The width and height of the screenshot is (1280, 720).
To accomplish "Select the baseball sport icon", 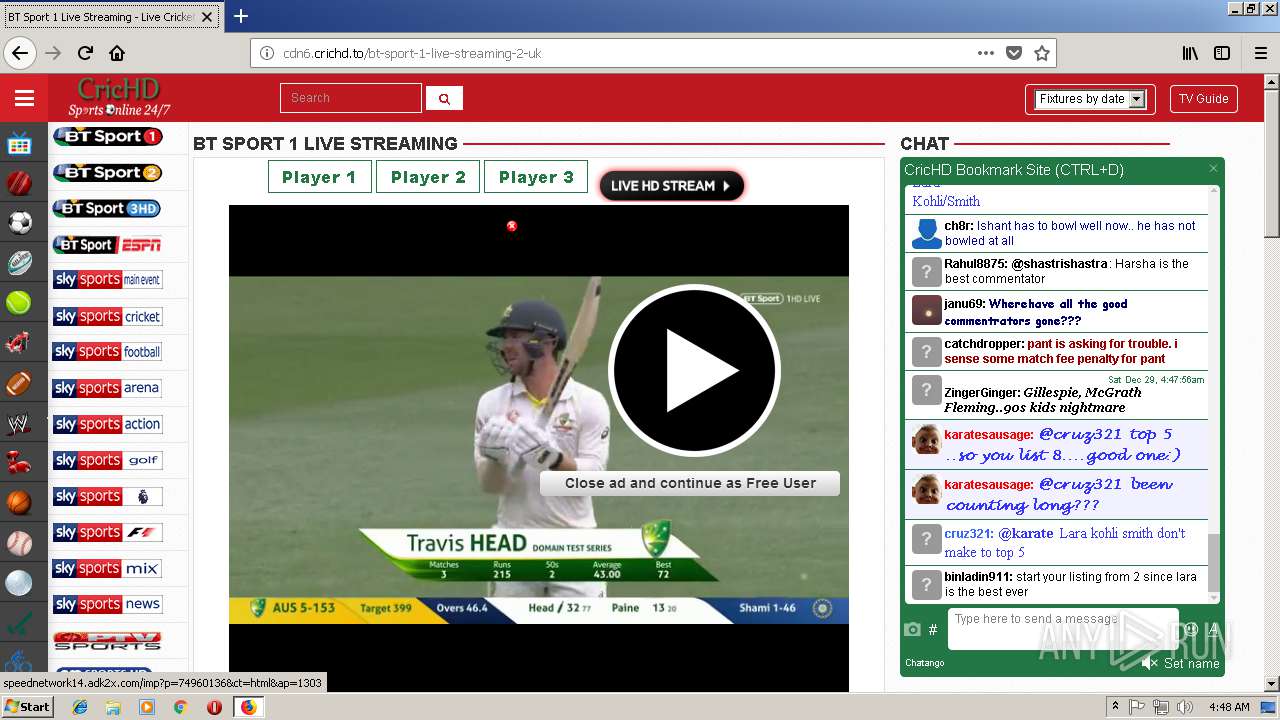I will click(x=19, y=543).
